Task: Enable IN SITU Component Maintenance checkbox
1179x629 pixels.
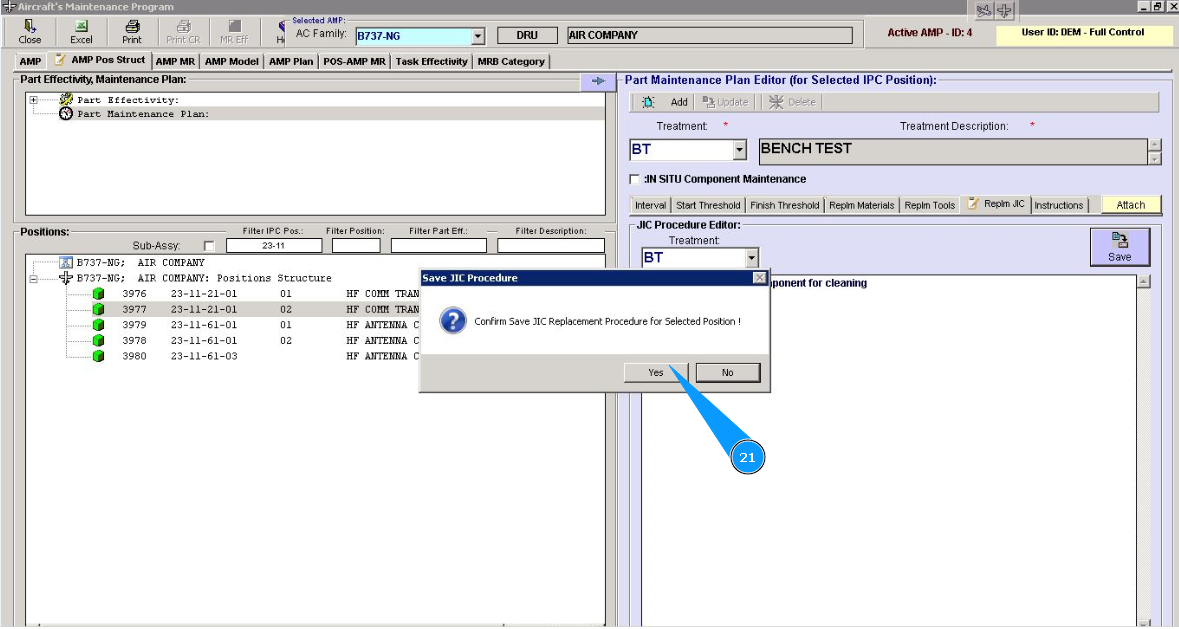Action: pos(635,179)
